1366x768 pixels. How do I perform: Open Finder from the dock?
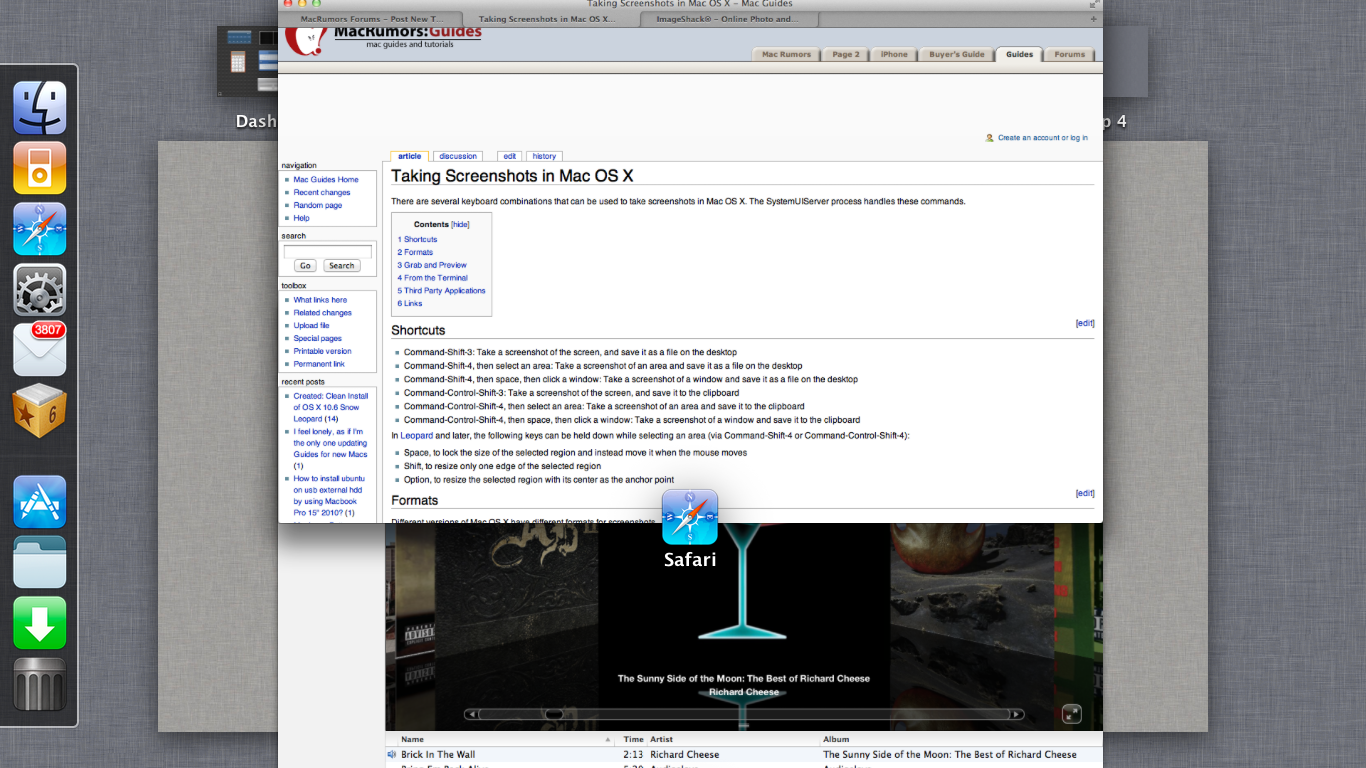click(x=40, y=108)
